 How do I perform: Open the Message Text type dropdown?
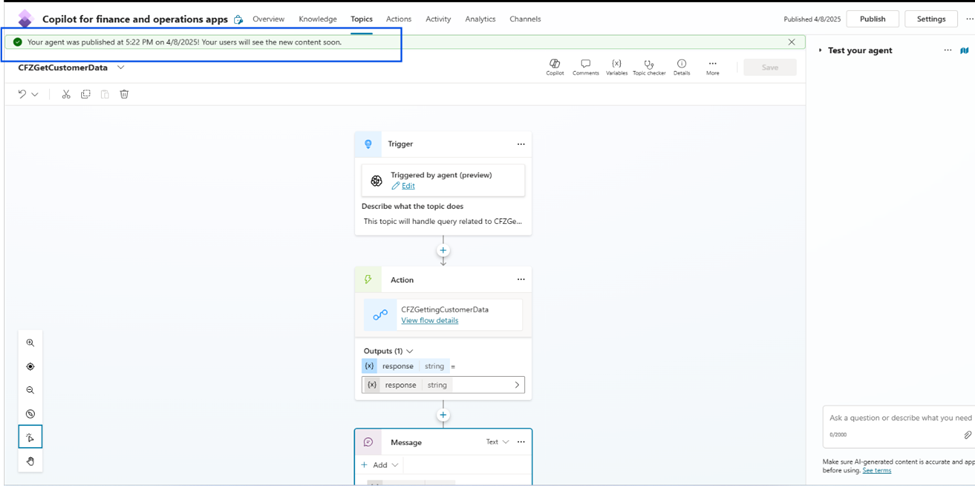click(497, 442)
